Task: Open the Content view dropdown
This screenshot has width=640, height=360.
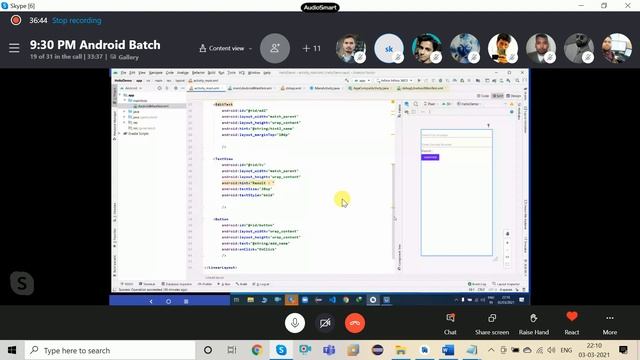Action: pyautogui.click(x=225, y=48)
